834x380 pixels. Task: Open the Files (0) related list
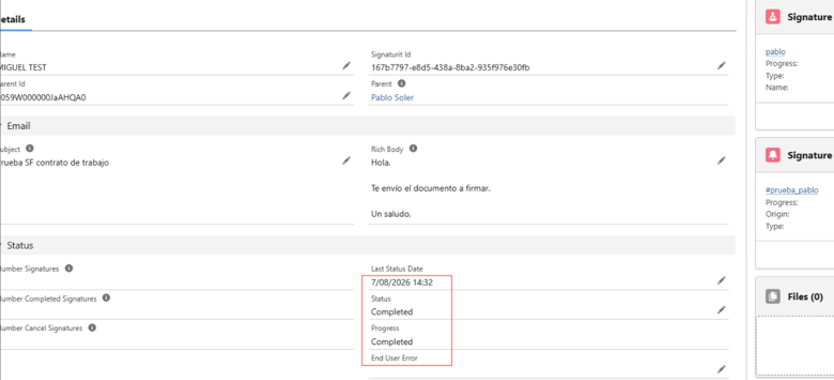coord(805,296)
